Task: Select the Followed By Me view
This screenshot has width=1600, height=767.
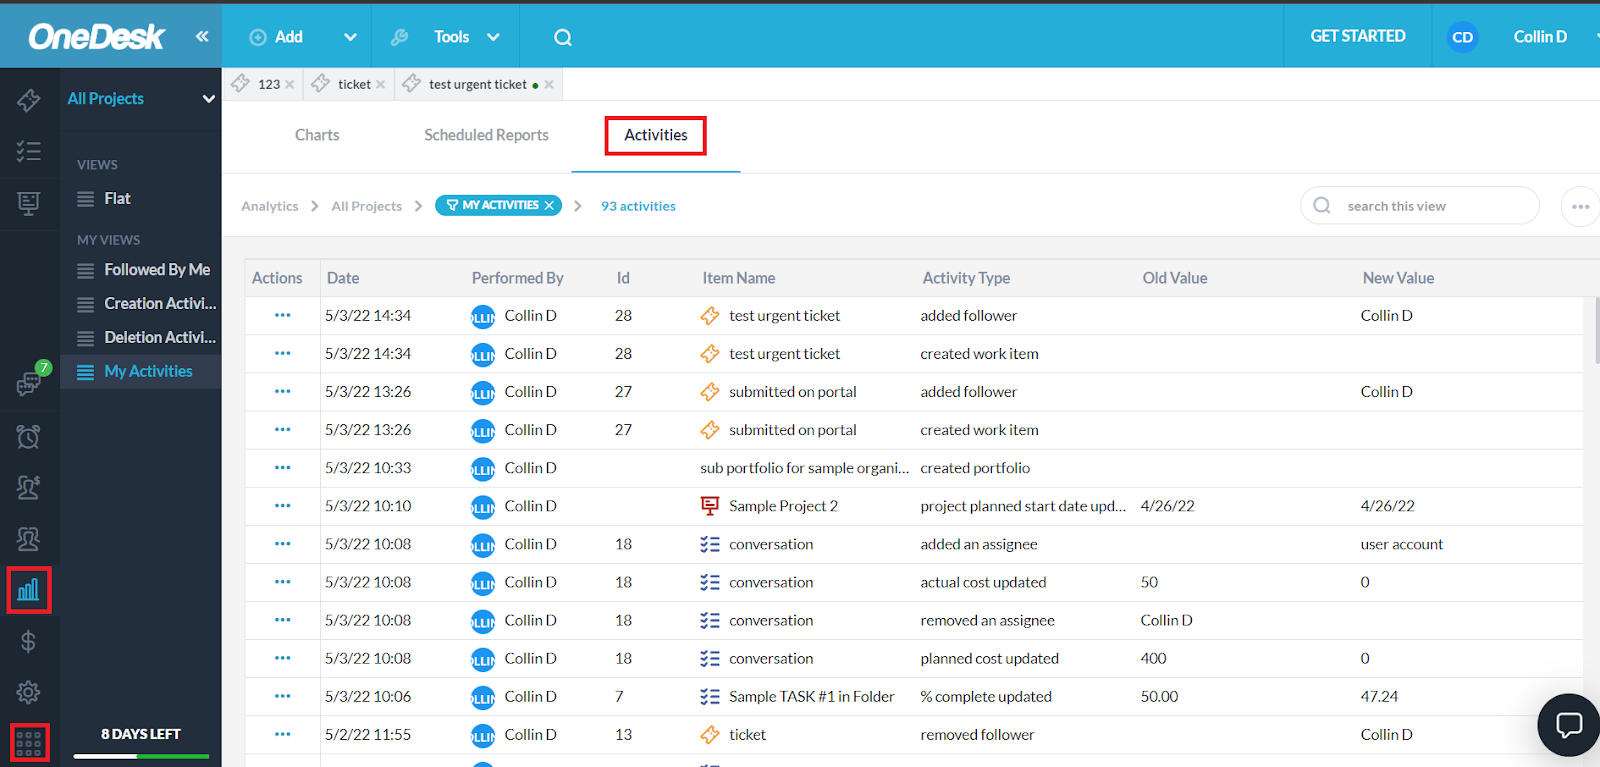Action: [x=146, y=270]
